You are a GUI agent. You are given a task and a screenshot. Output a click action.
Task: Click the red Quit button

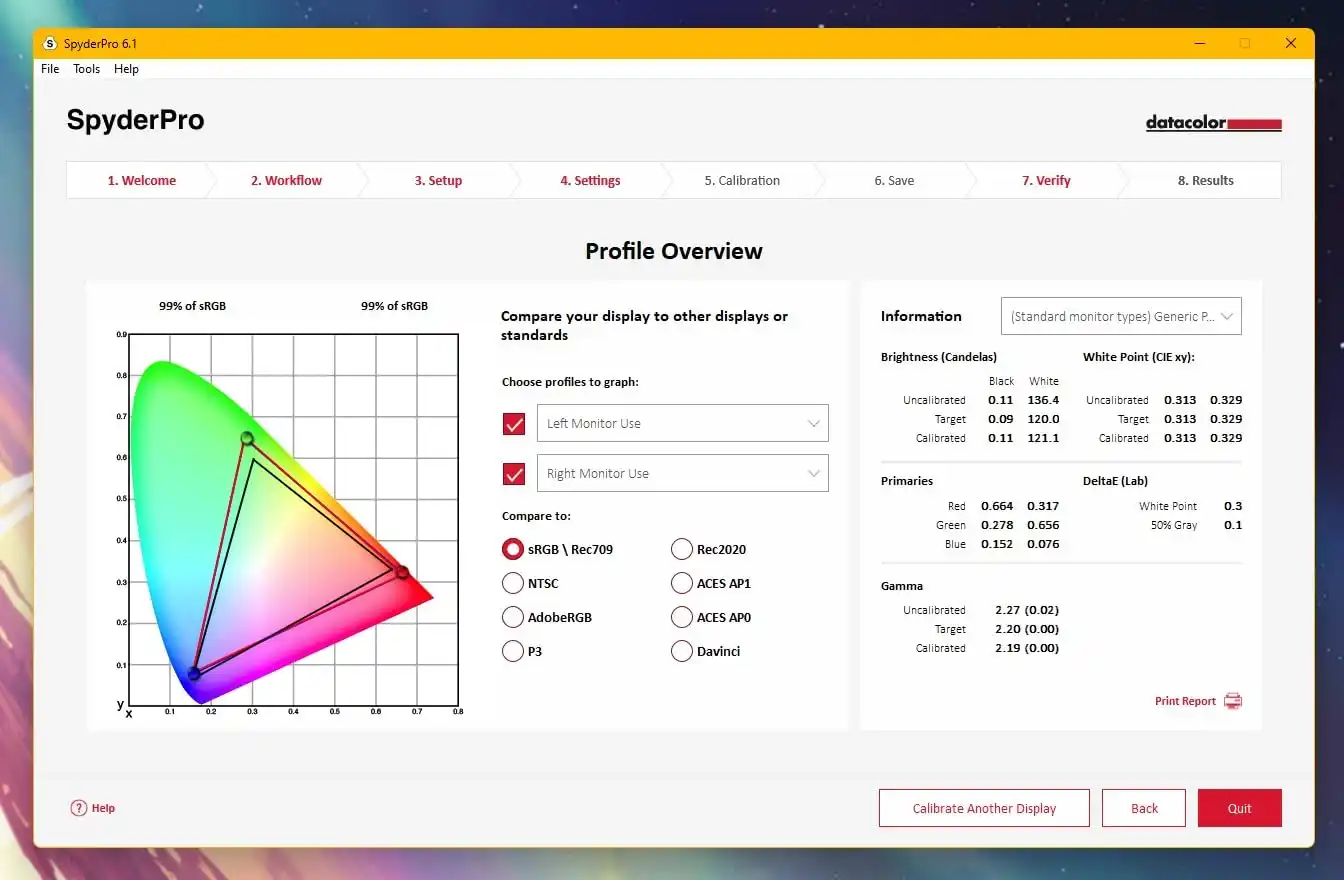click(x=1240, y=808)
